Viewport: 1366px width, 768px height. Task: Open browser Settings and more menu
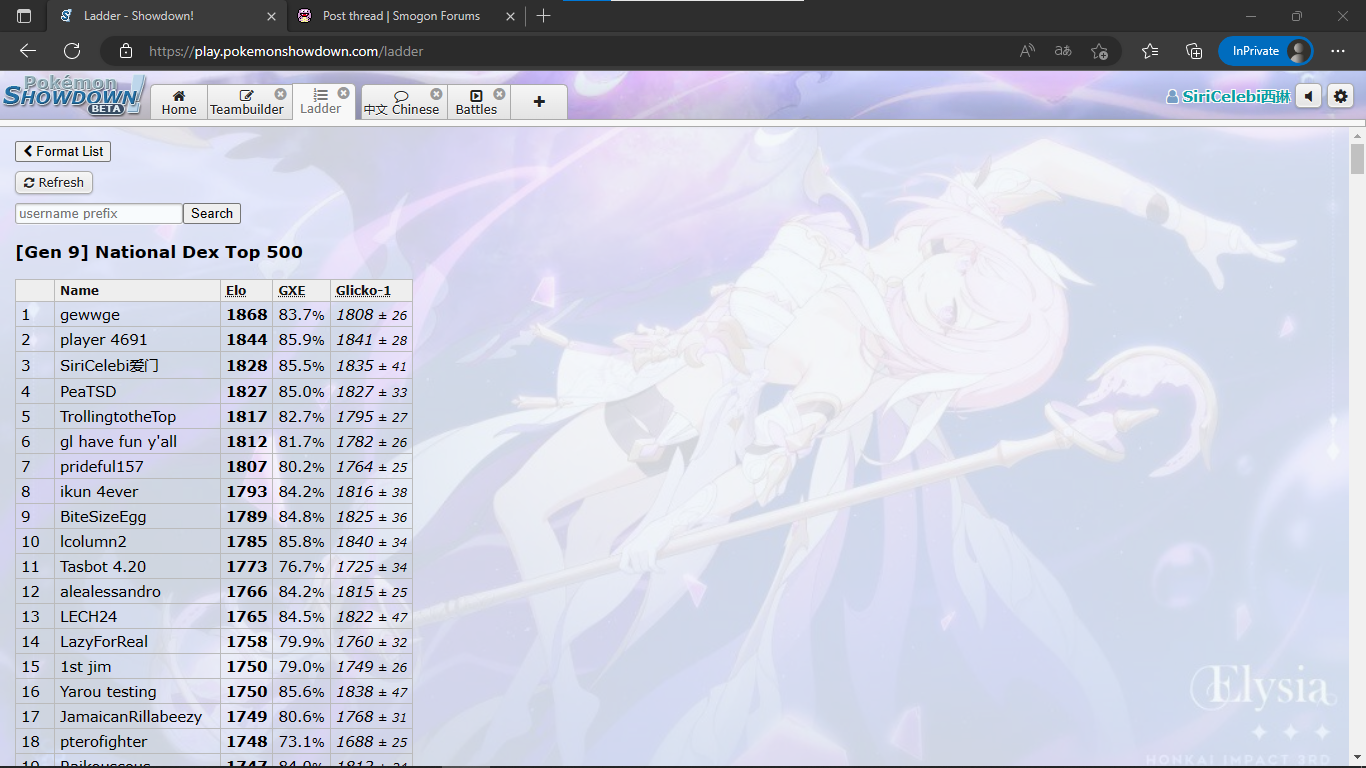1338,51
